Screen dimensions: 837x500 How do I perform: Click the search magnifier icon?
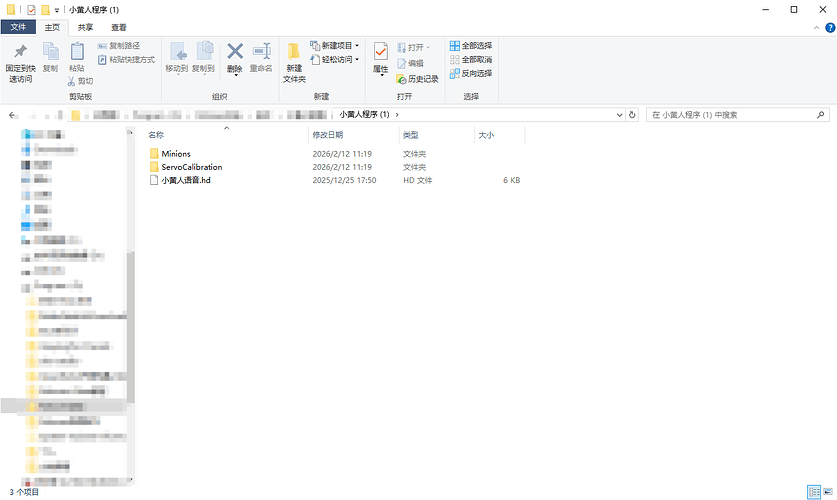pos(820,115)
